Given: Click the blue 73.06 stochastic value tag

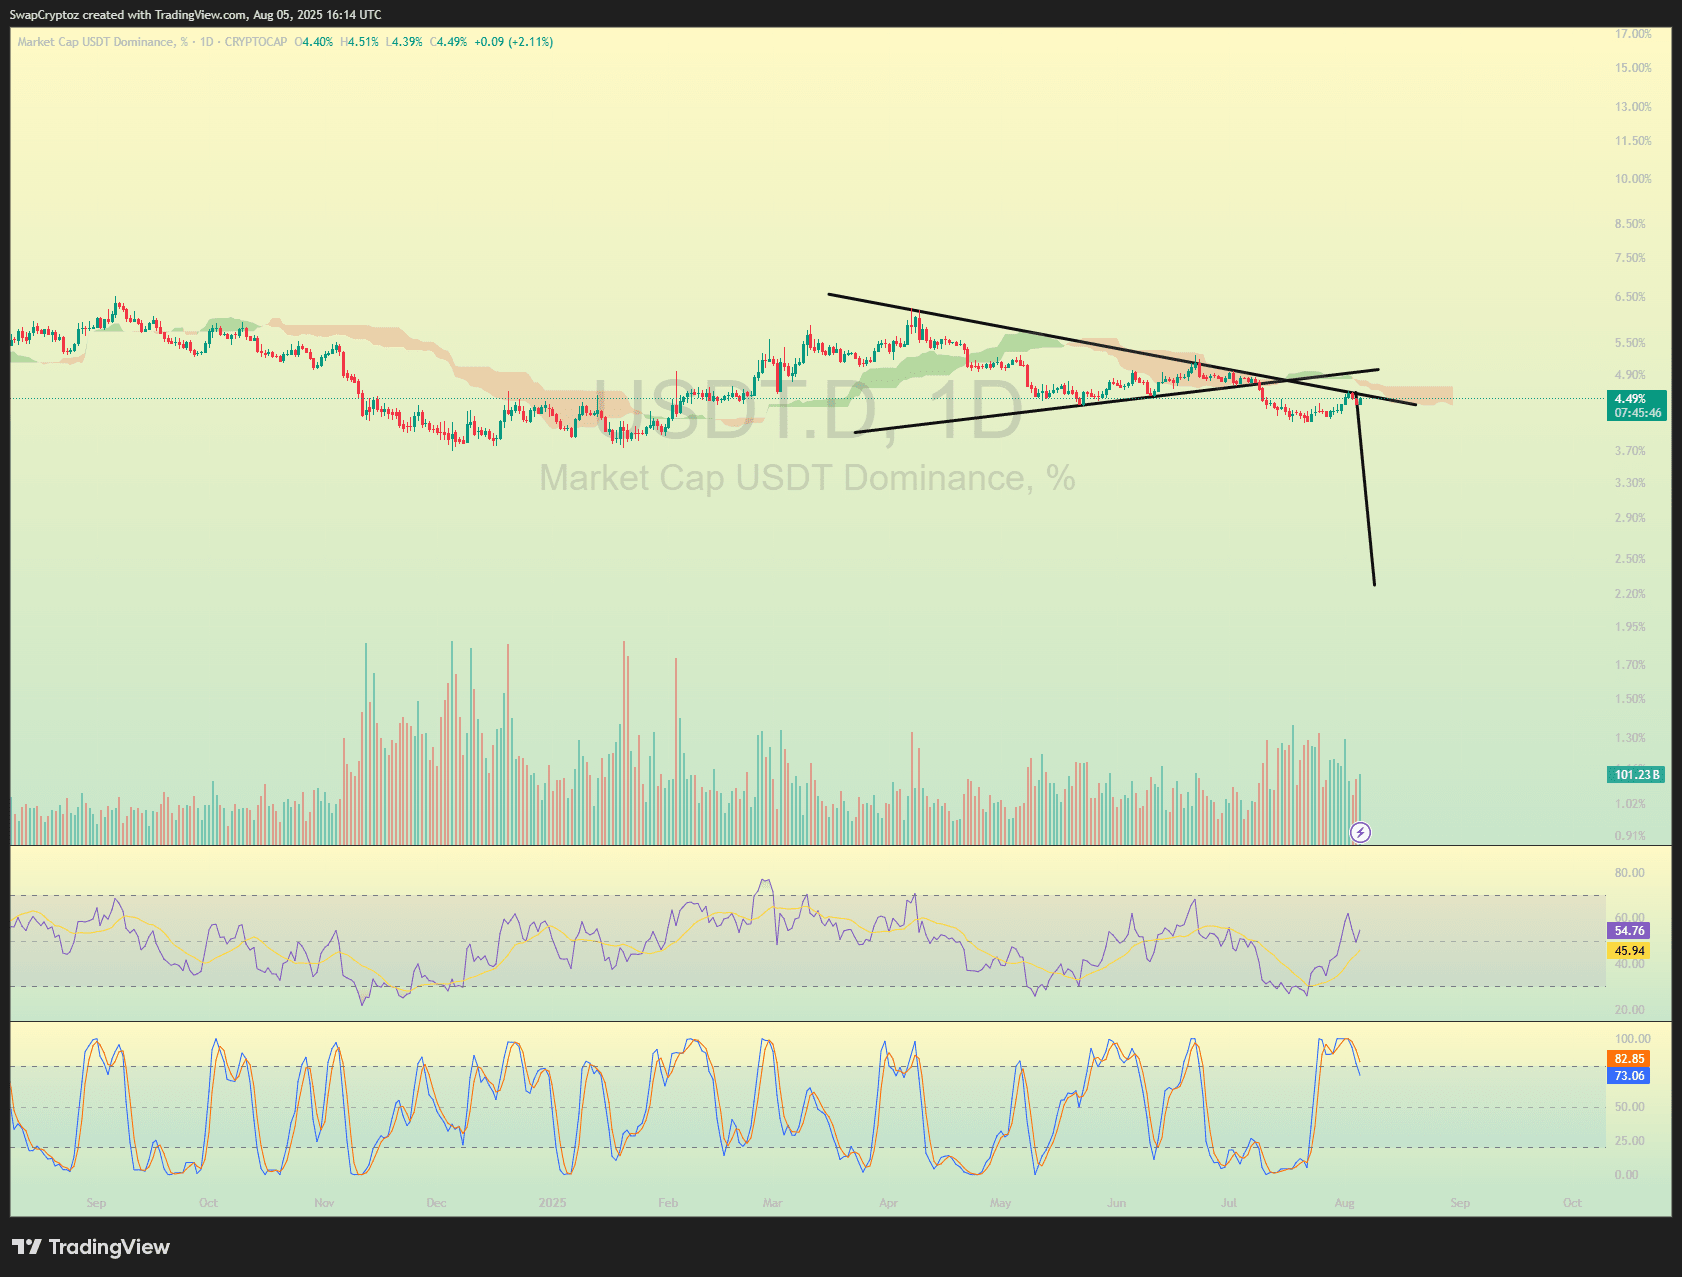Looking at the screenshot, I should [x=1628, y=1076].
